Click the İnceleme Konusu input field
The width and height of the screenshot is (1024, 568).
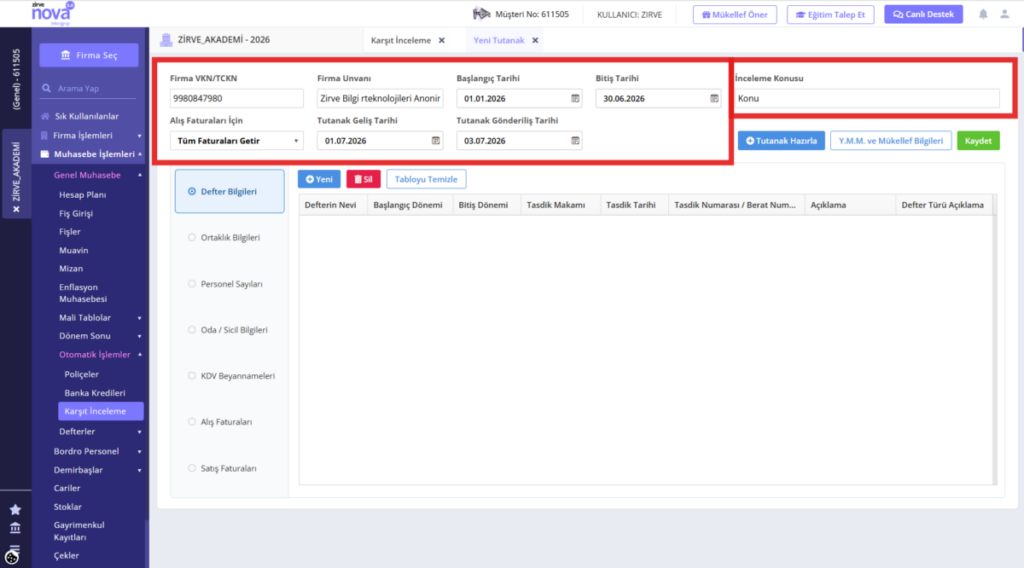coord(867,99)
